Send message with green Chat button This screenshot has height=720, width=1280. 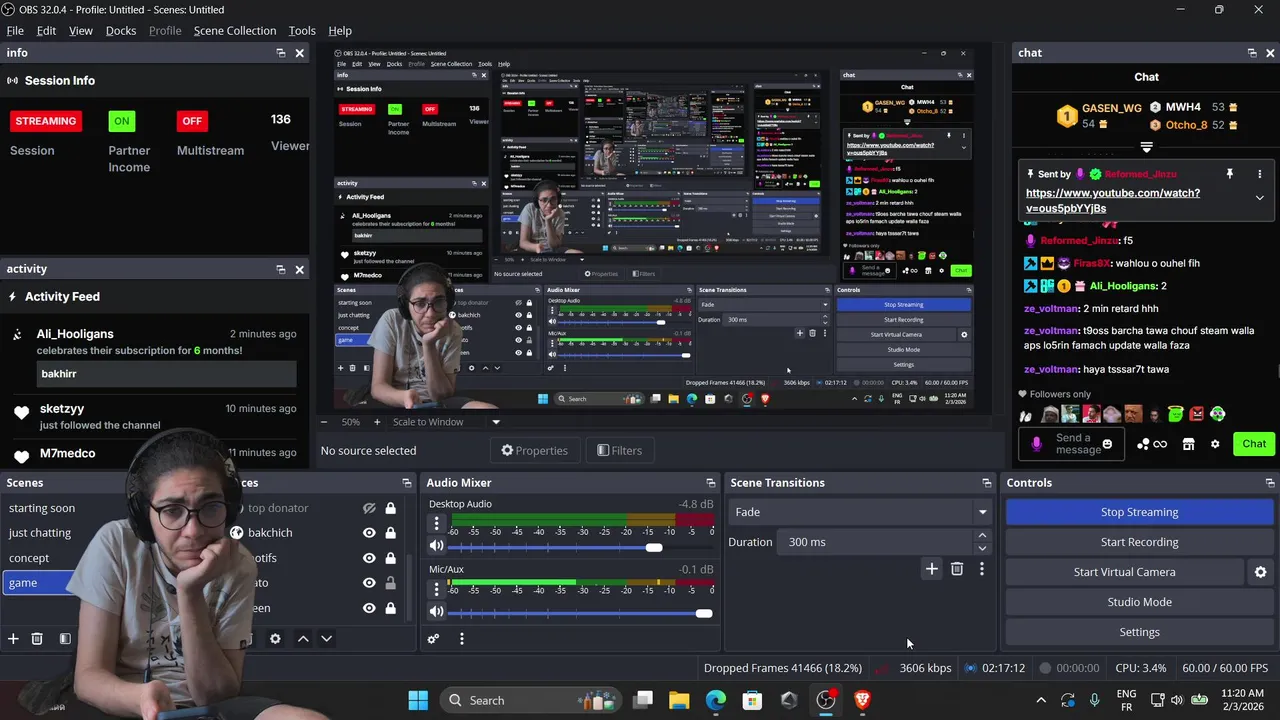[x=1254, y=444]
